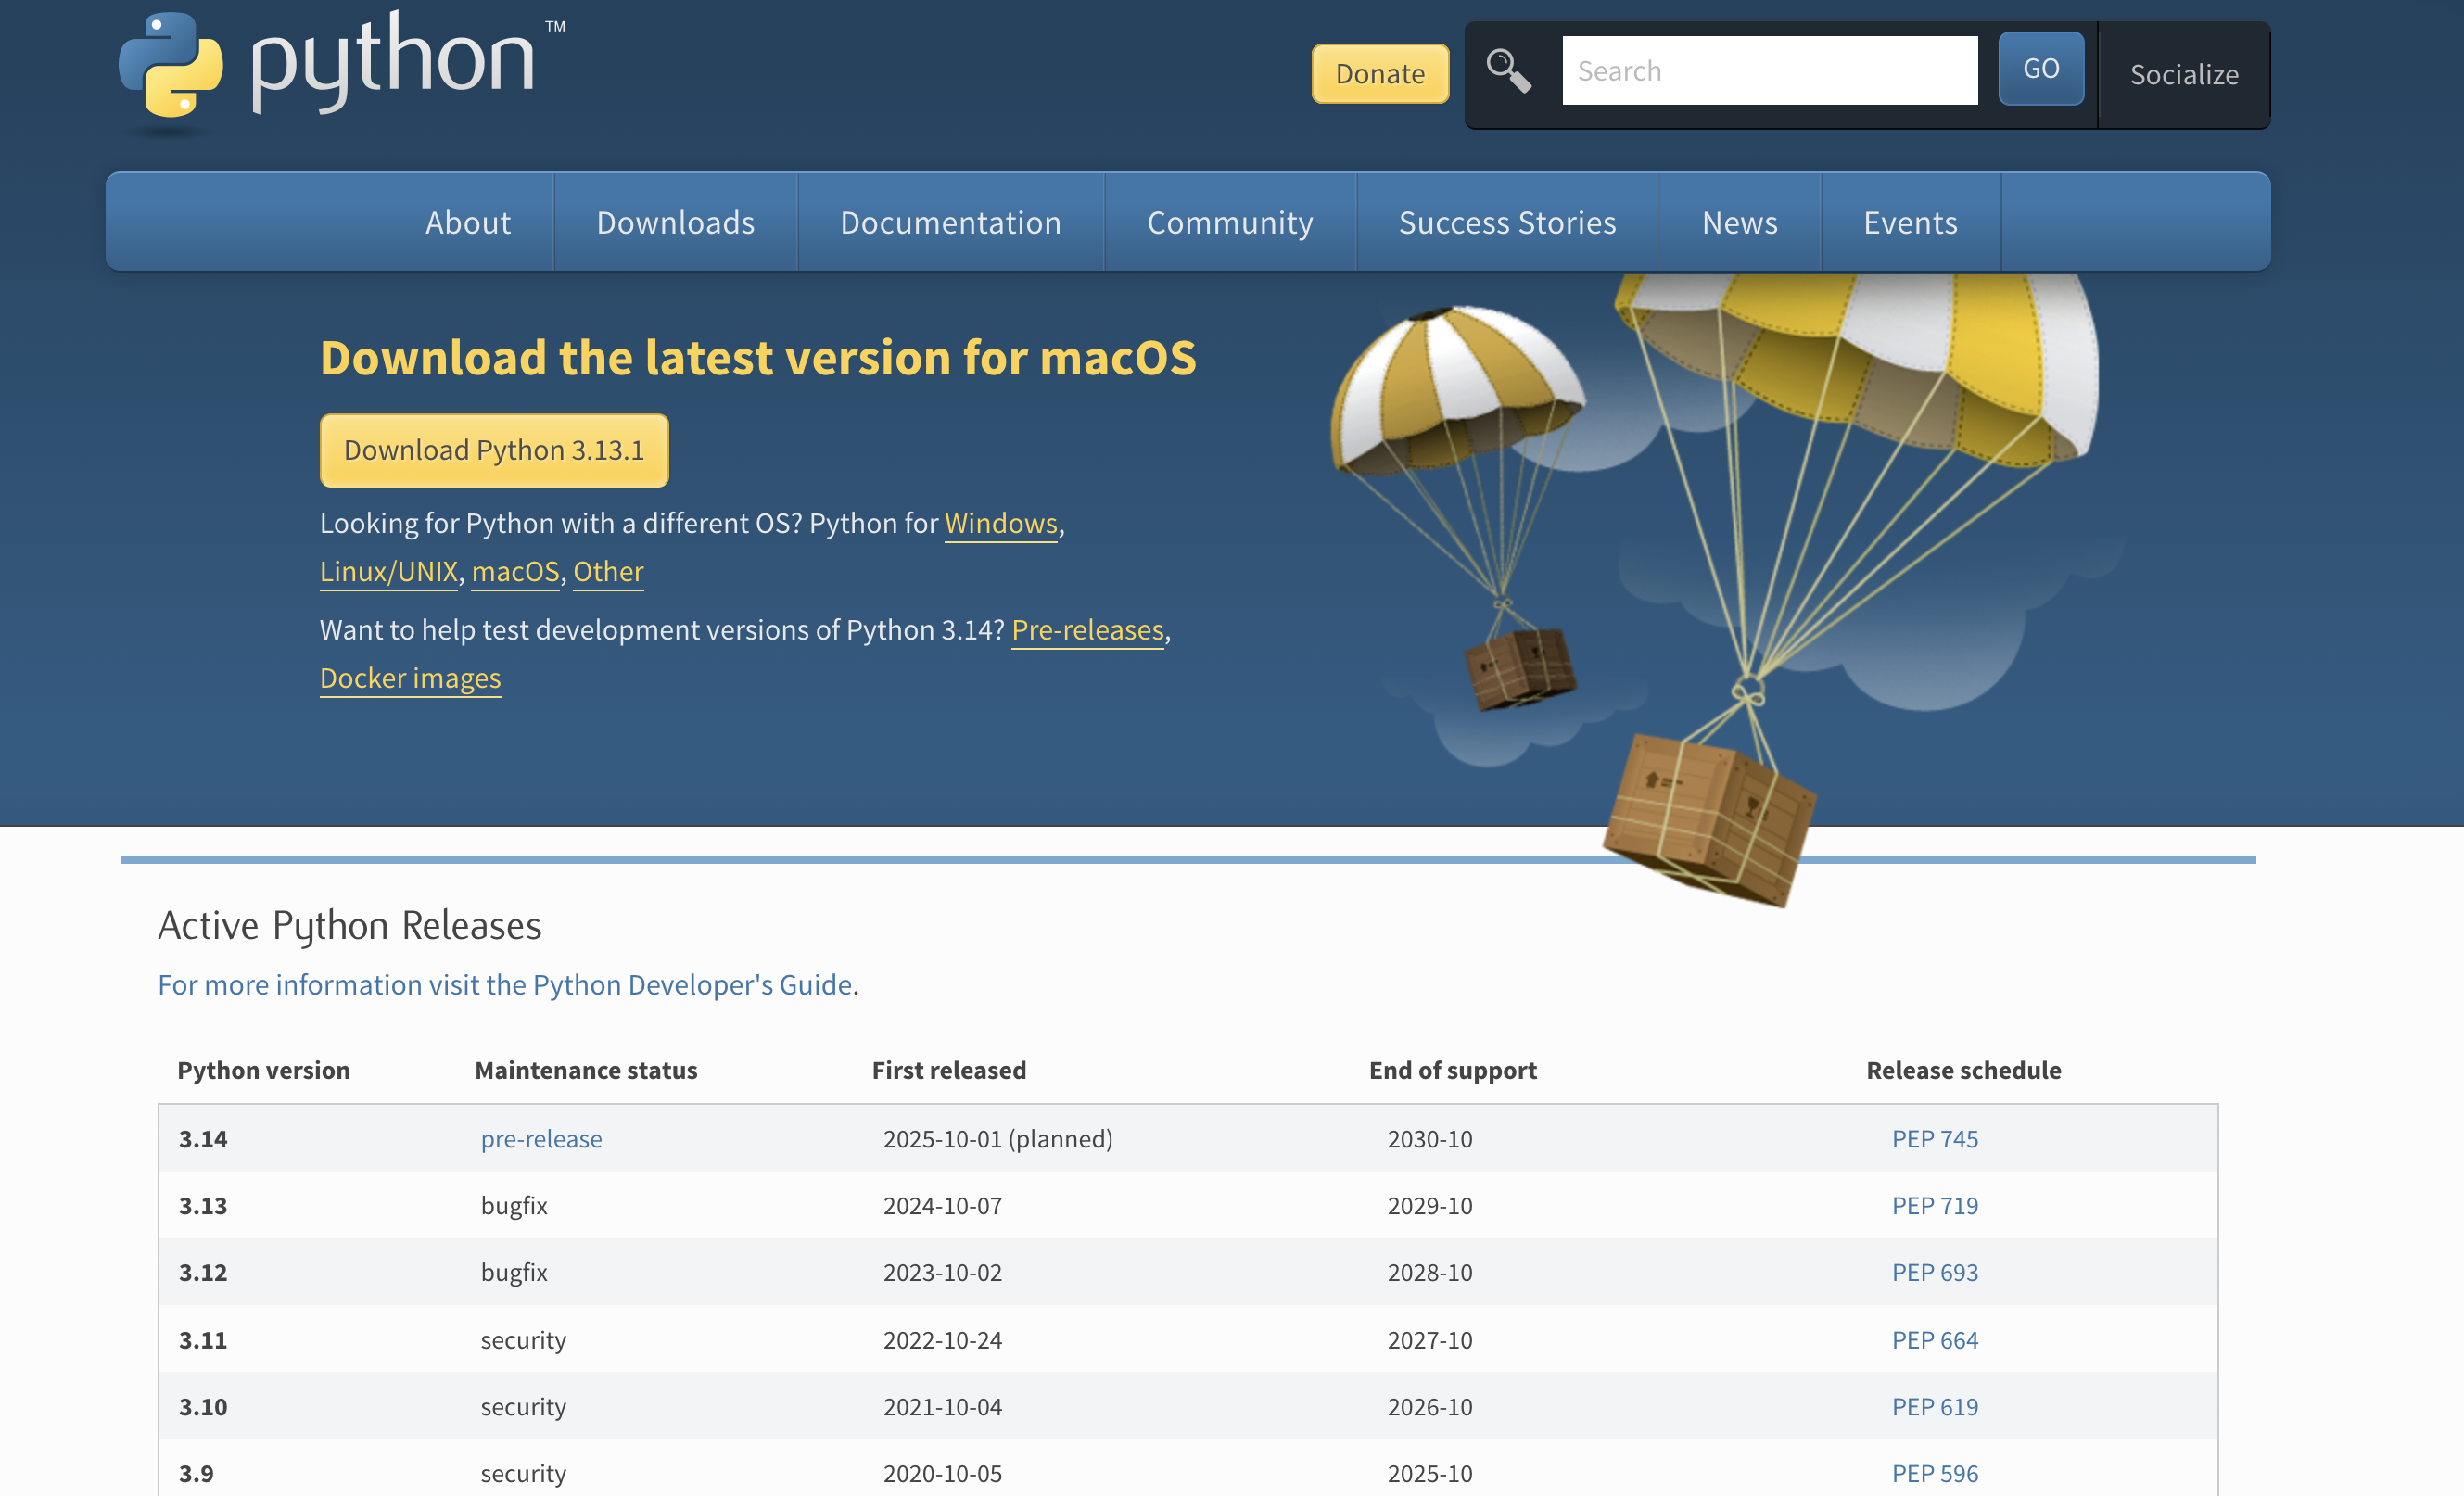Expand the Documentation navigation item
Screen dimensions: 2464x1496
click(950, 222)
